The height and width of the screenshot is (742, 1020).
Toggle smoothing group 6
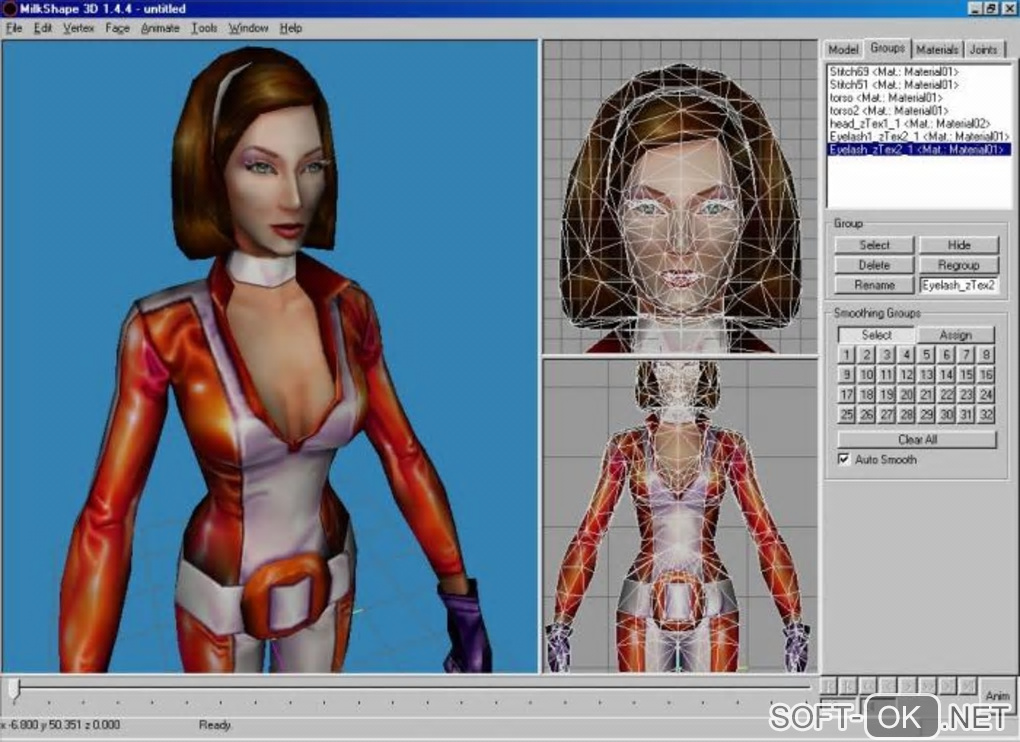point(946,355)
